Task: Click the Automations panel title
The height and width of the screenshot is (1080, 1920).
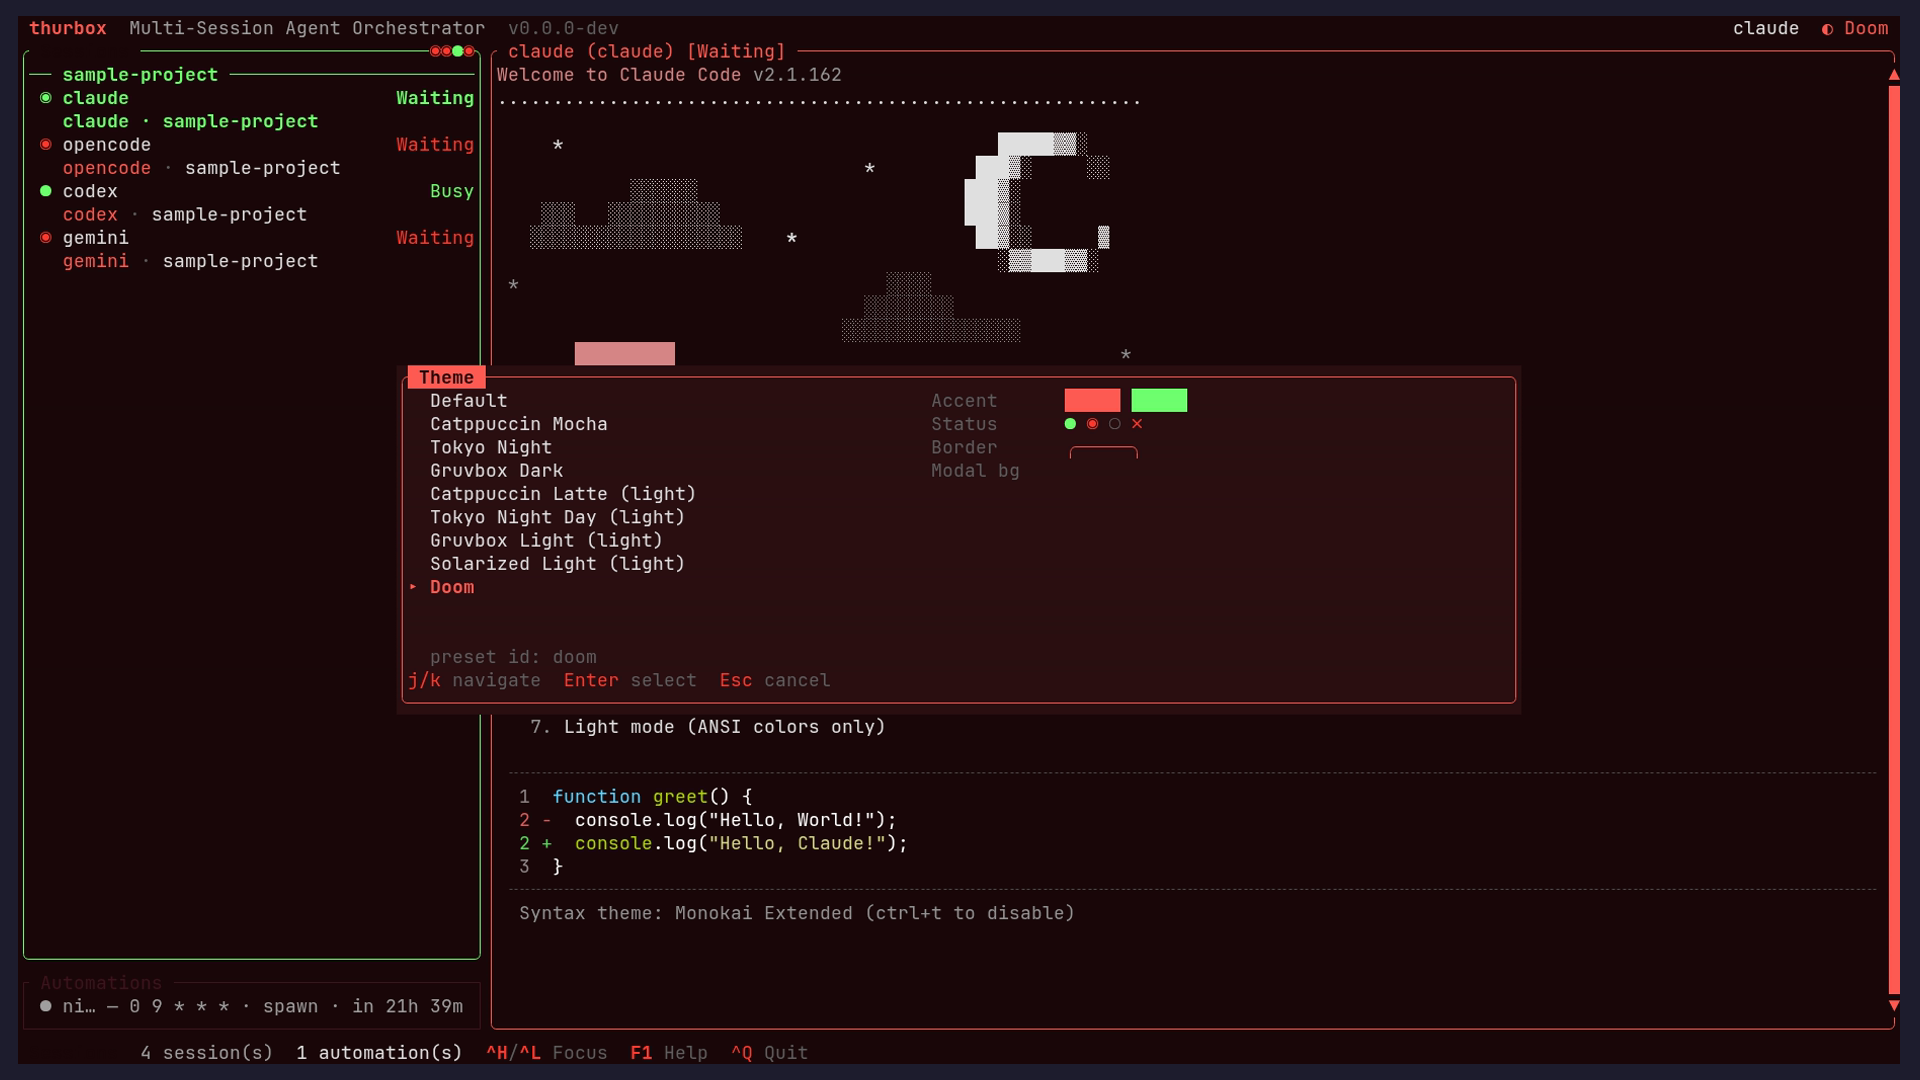Action: point(101,983)
